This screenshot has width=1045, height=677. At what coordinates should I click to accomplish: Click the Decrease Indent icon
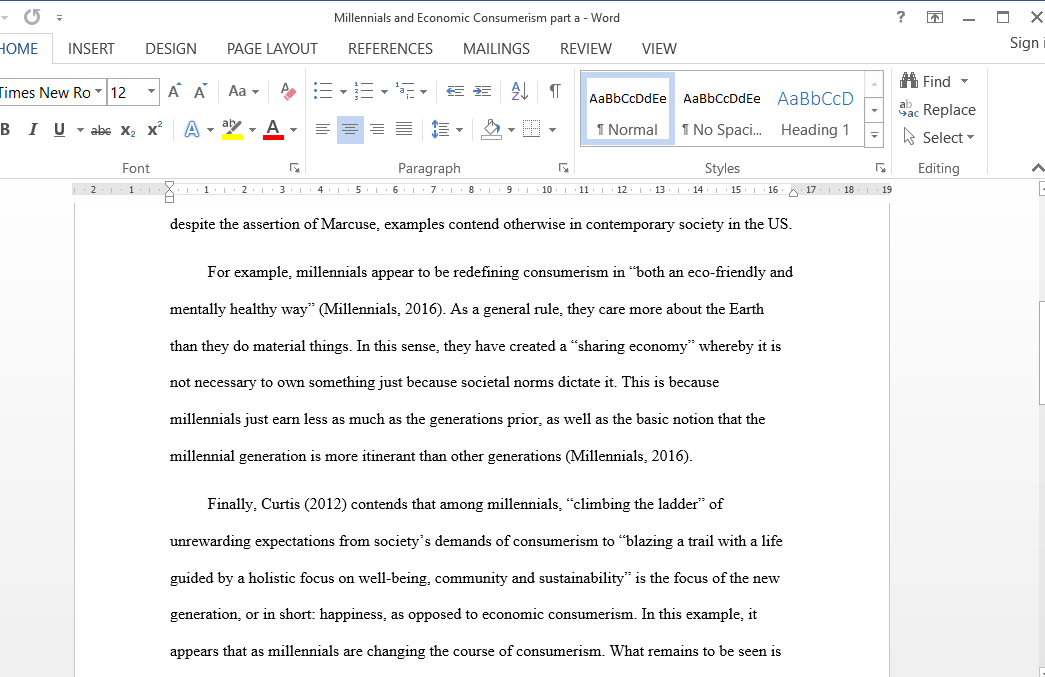coord(455,91)
